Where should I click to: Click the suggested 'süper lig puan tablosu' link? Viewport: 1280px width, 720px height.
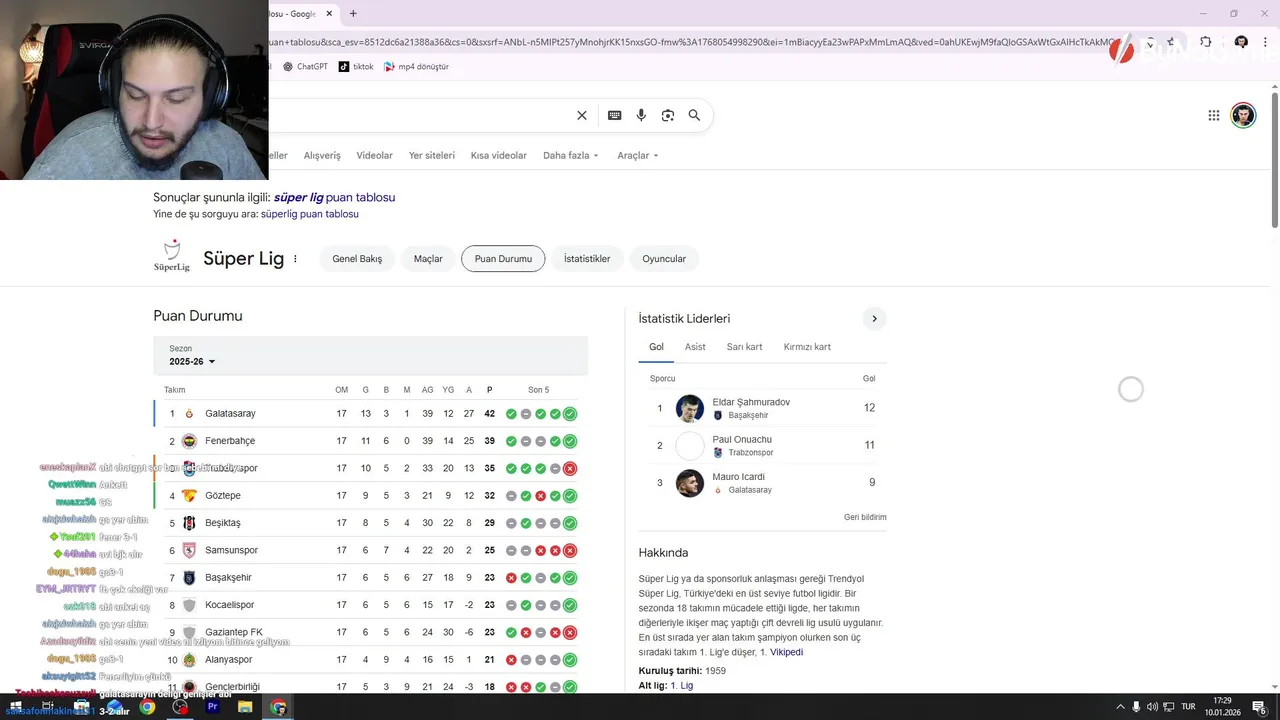(334, 197)
